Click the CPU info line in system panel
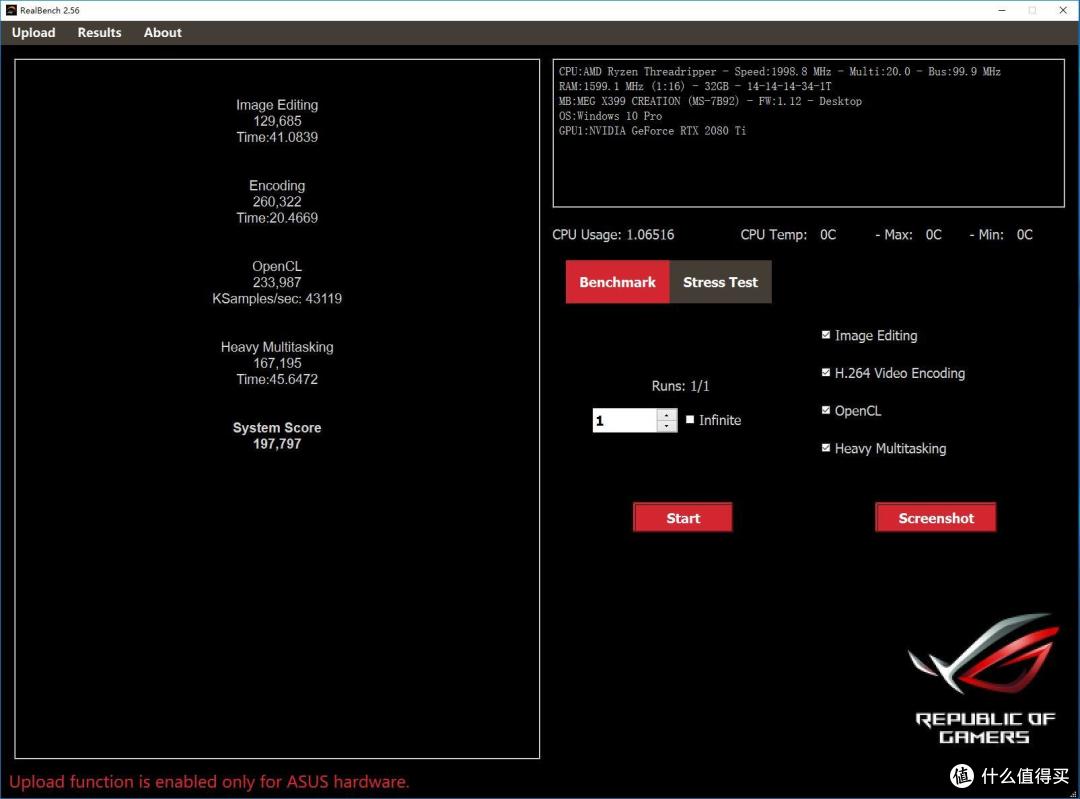The width and height of the screenshot is (1080, 799). click(x=780, y=72)
